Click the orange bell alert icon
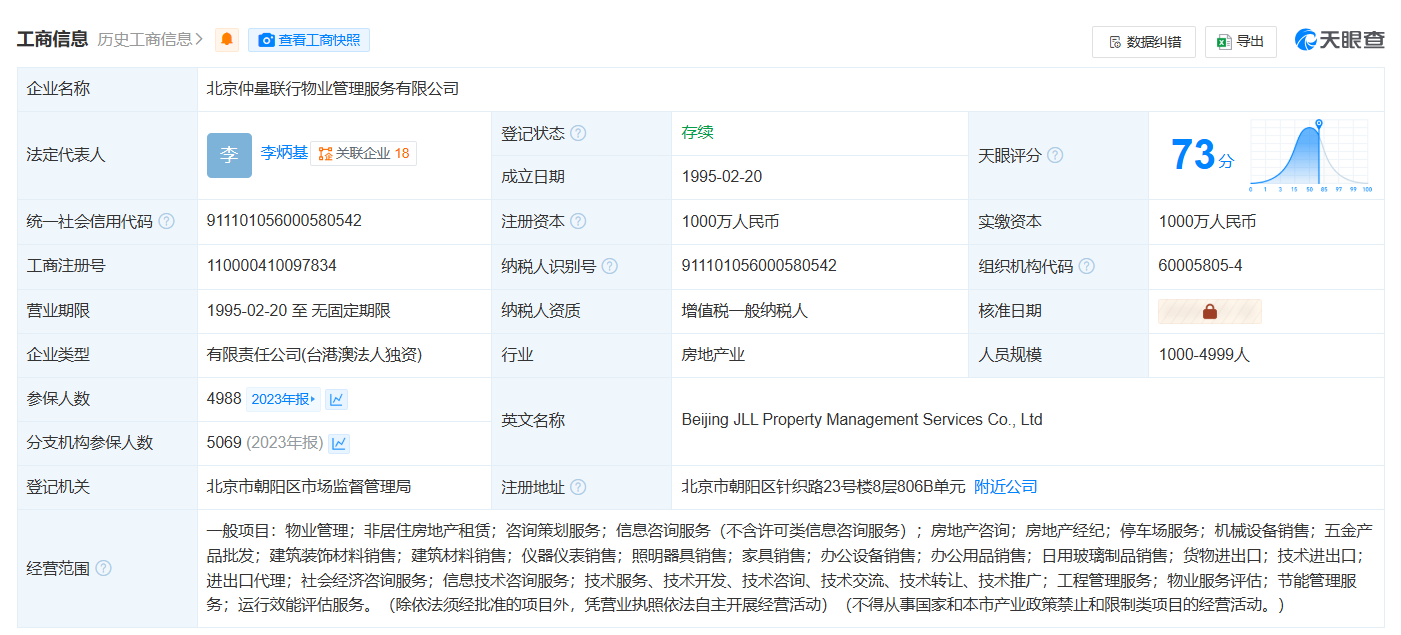This screenshot has width=1401, height=635. (227, 40)
